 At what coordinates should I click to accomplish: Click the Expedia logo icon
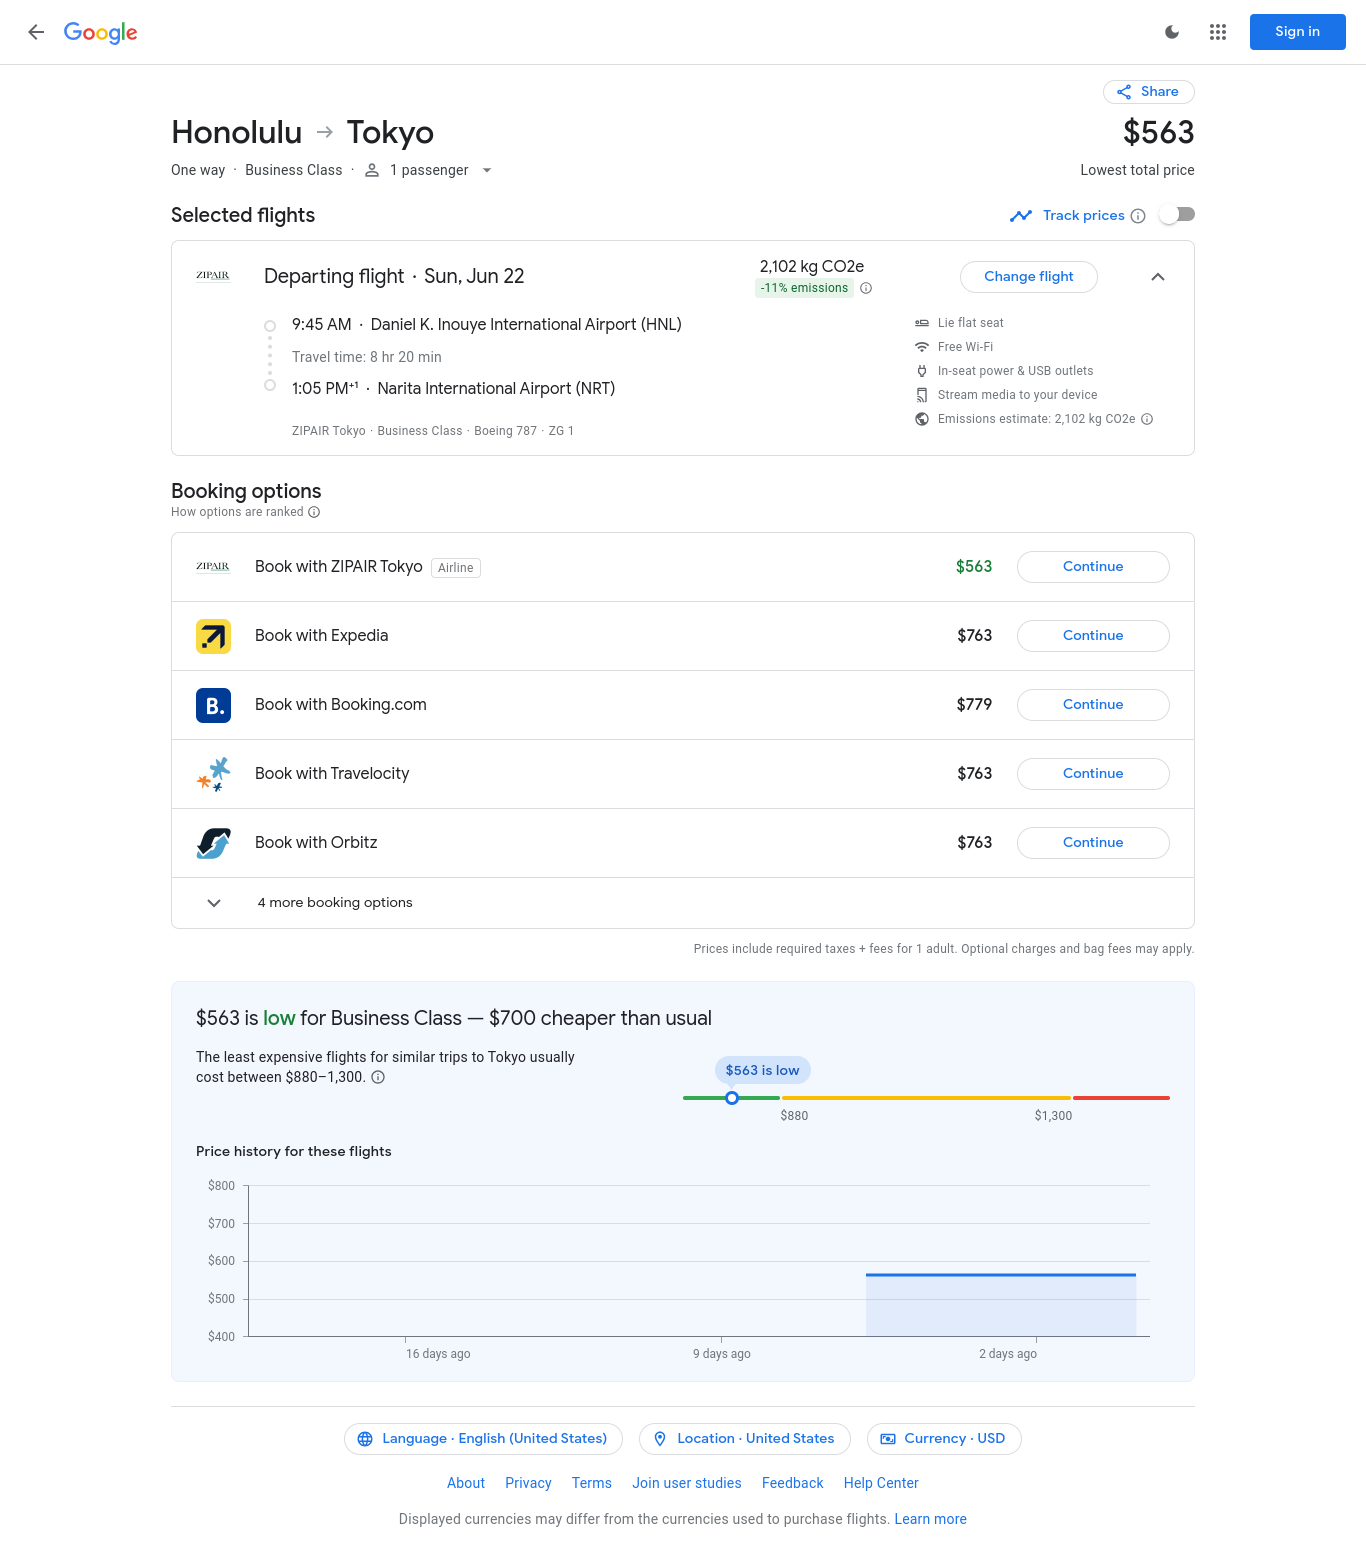(x=213, y=636)
